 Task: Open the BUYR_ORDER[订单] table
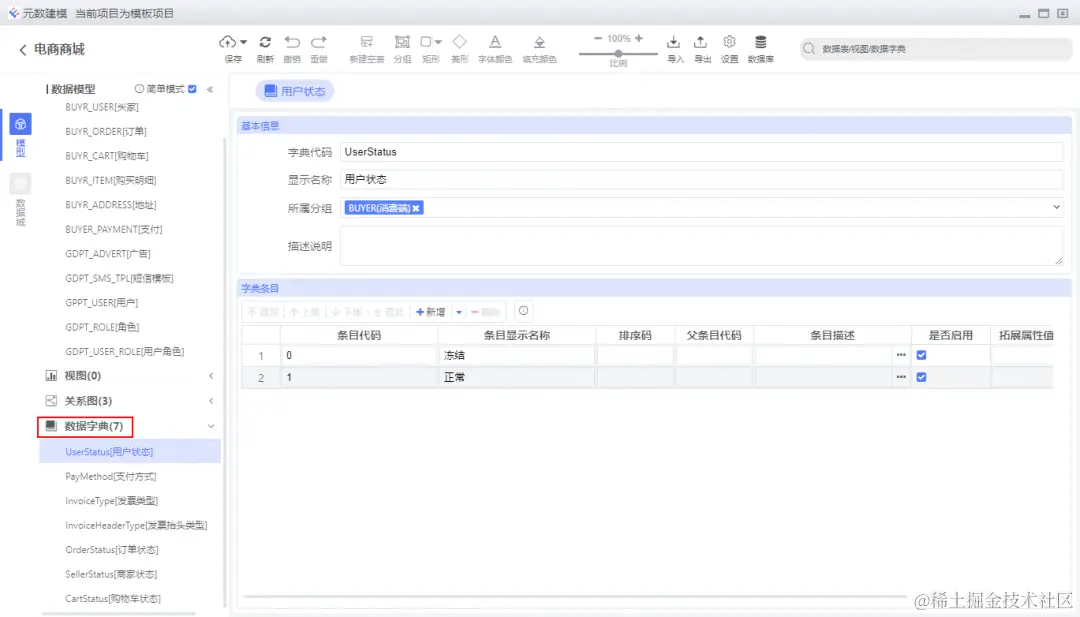click(105, 132)
